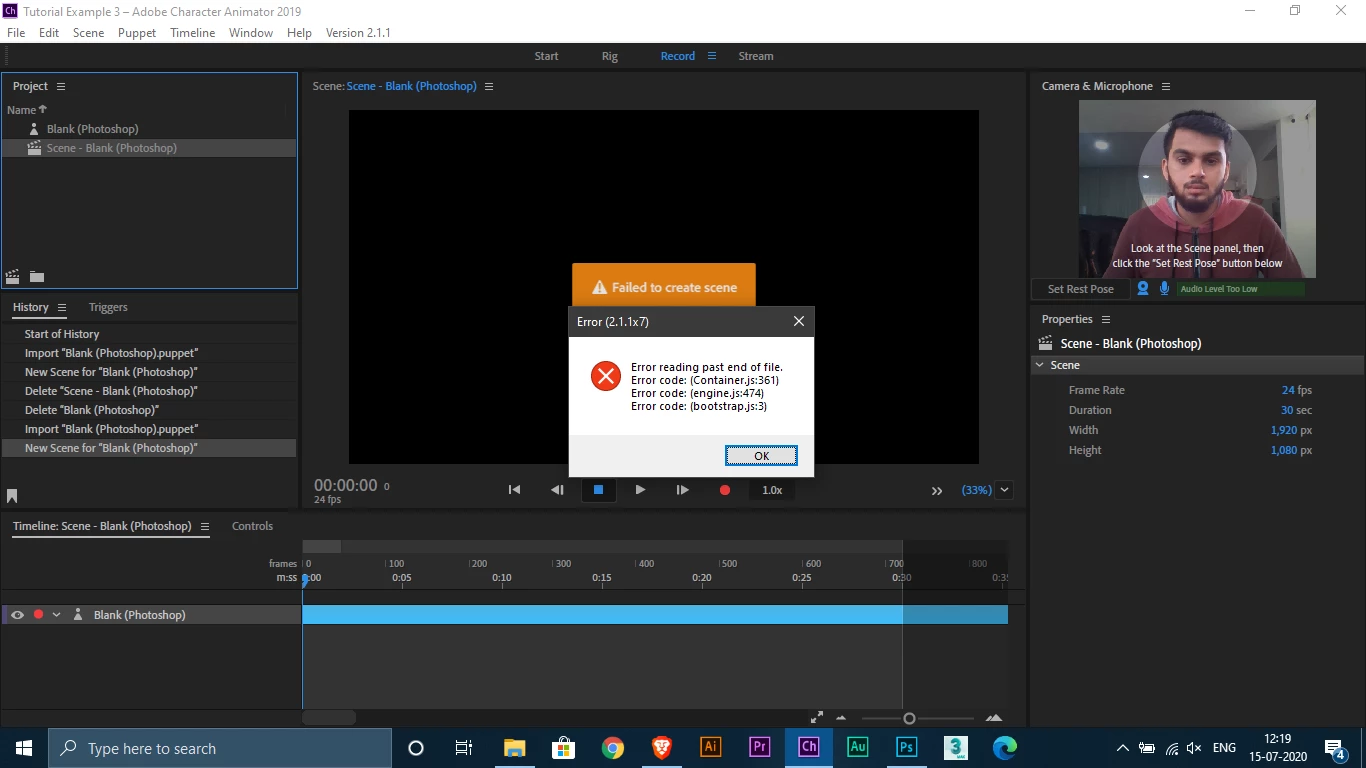Toggle visibility eye of Blank (Photoshop) track

pos(17,615)
